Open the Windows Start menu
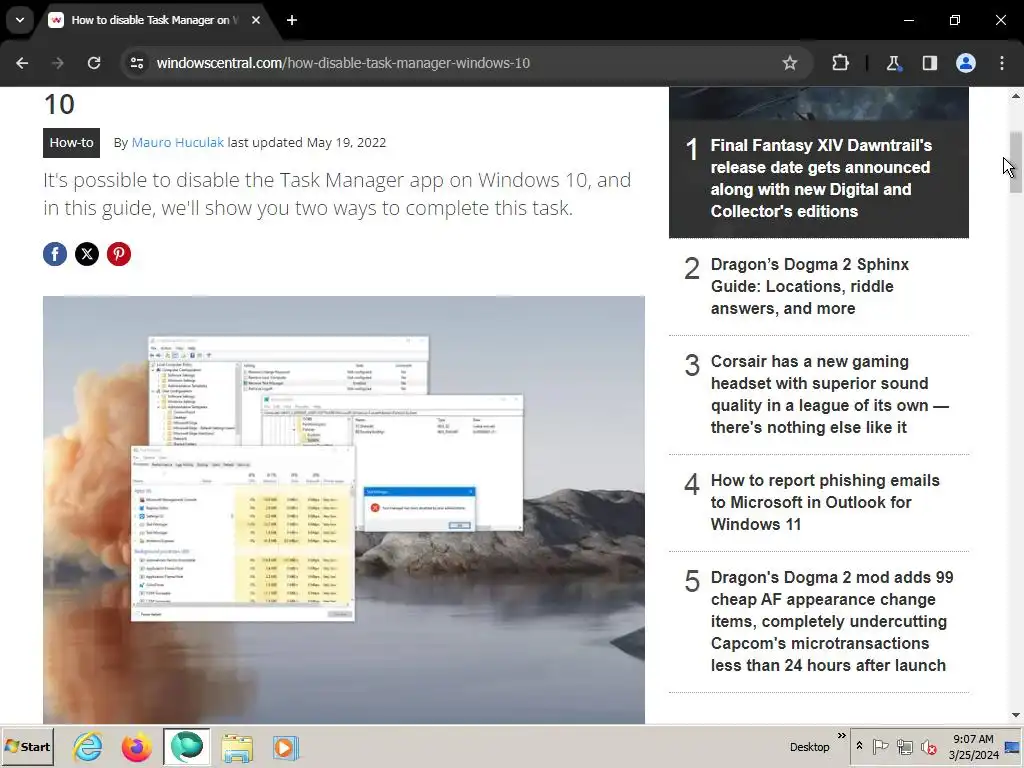This screenshot has height=768, width=1024. coord(27,747)
